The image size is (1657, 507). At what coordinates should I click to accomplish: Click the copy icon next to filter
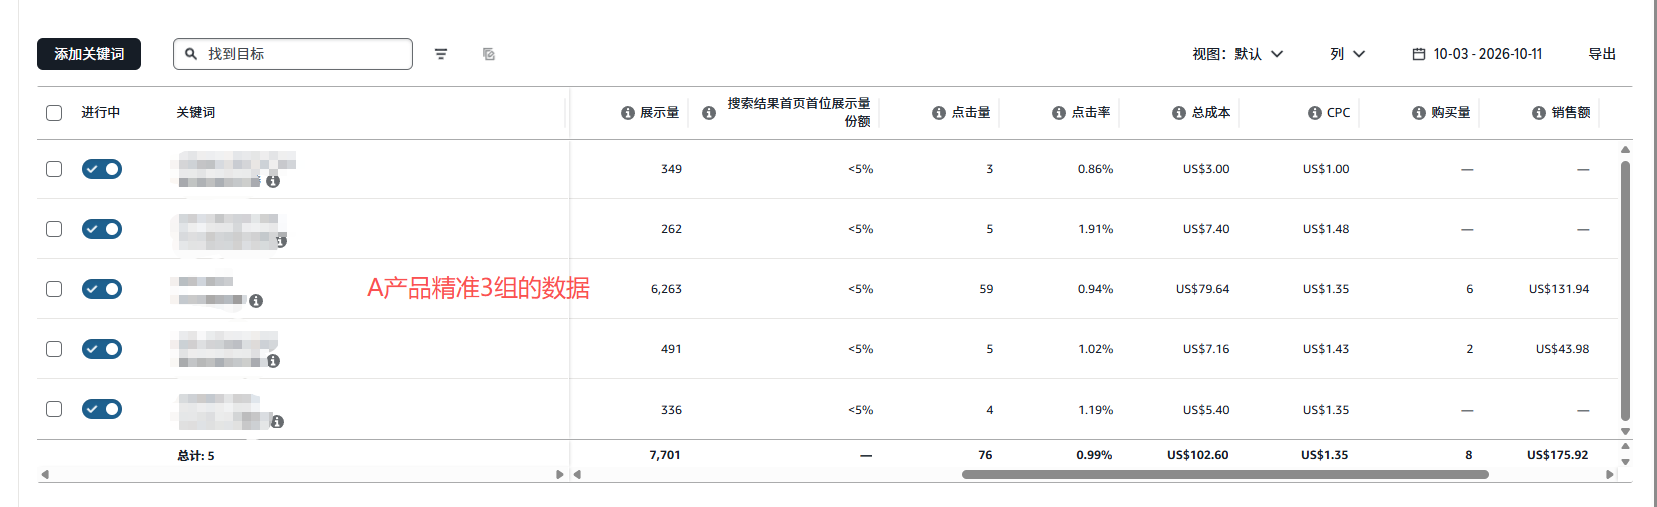(x=489, y=54)
